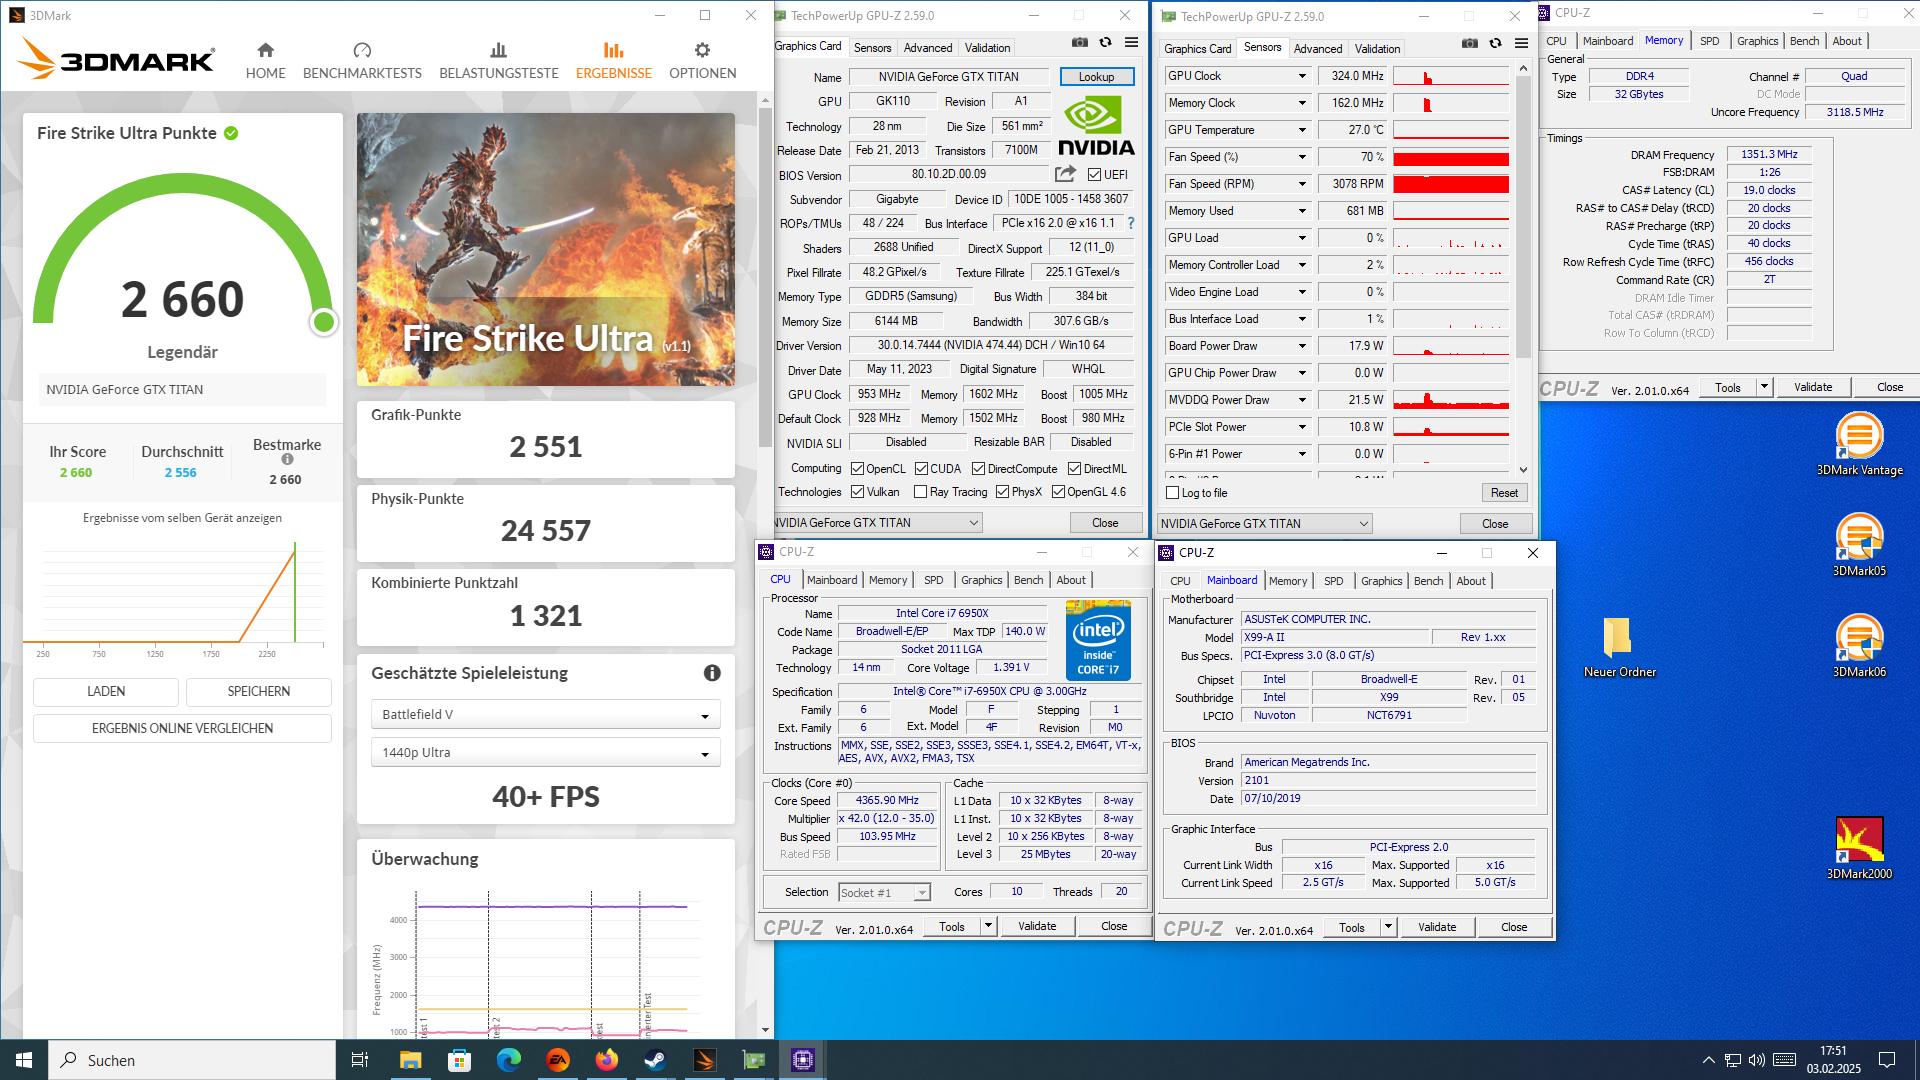
Task: Open Steam from the taskbar
Action: click(656, 1060)
